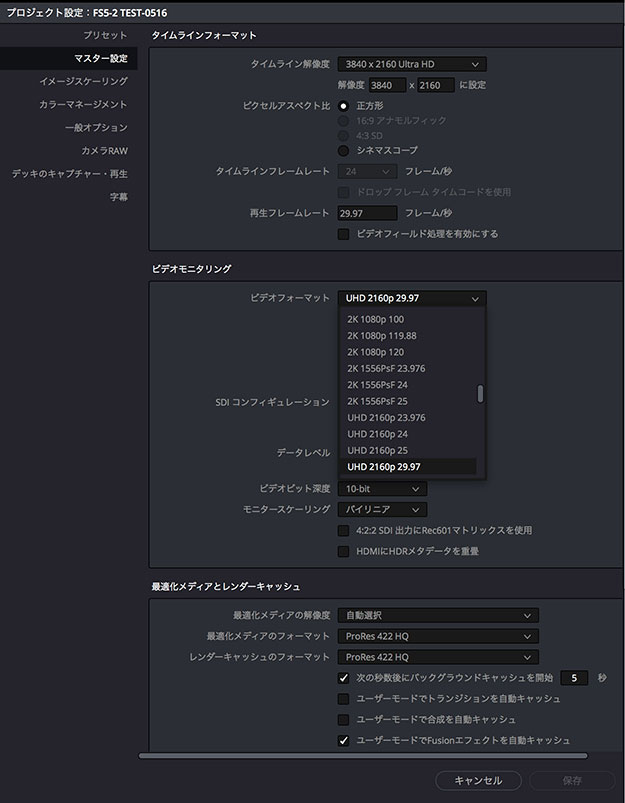This screenshot has width=625, height=803.
Task: Open the ビデオビット深度 10-bit dropdown
Action: (382, 489)
